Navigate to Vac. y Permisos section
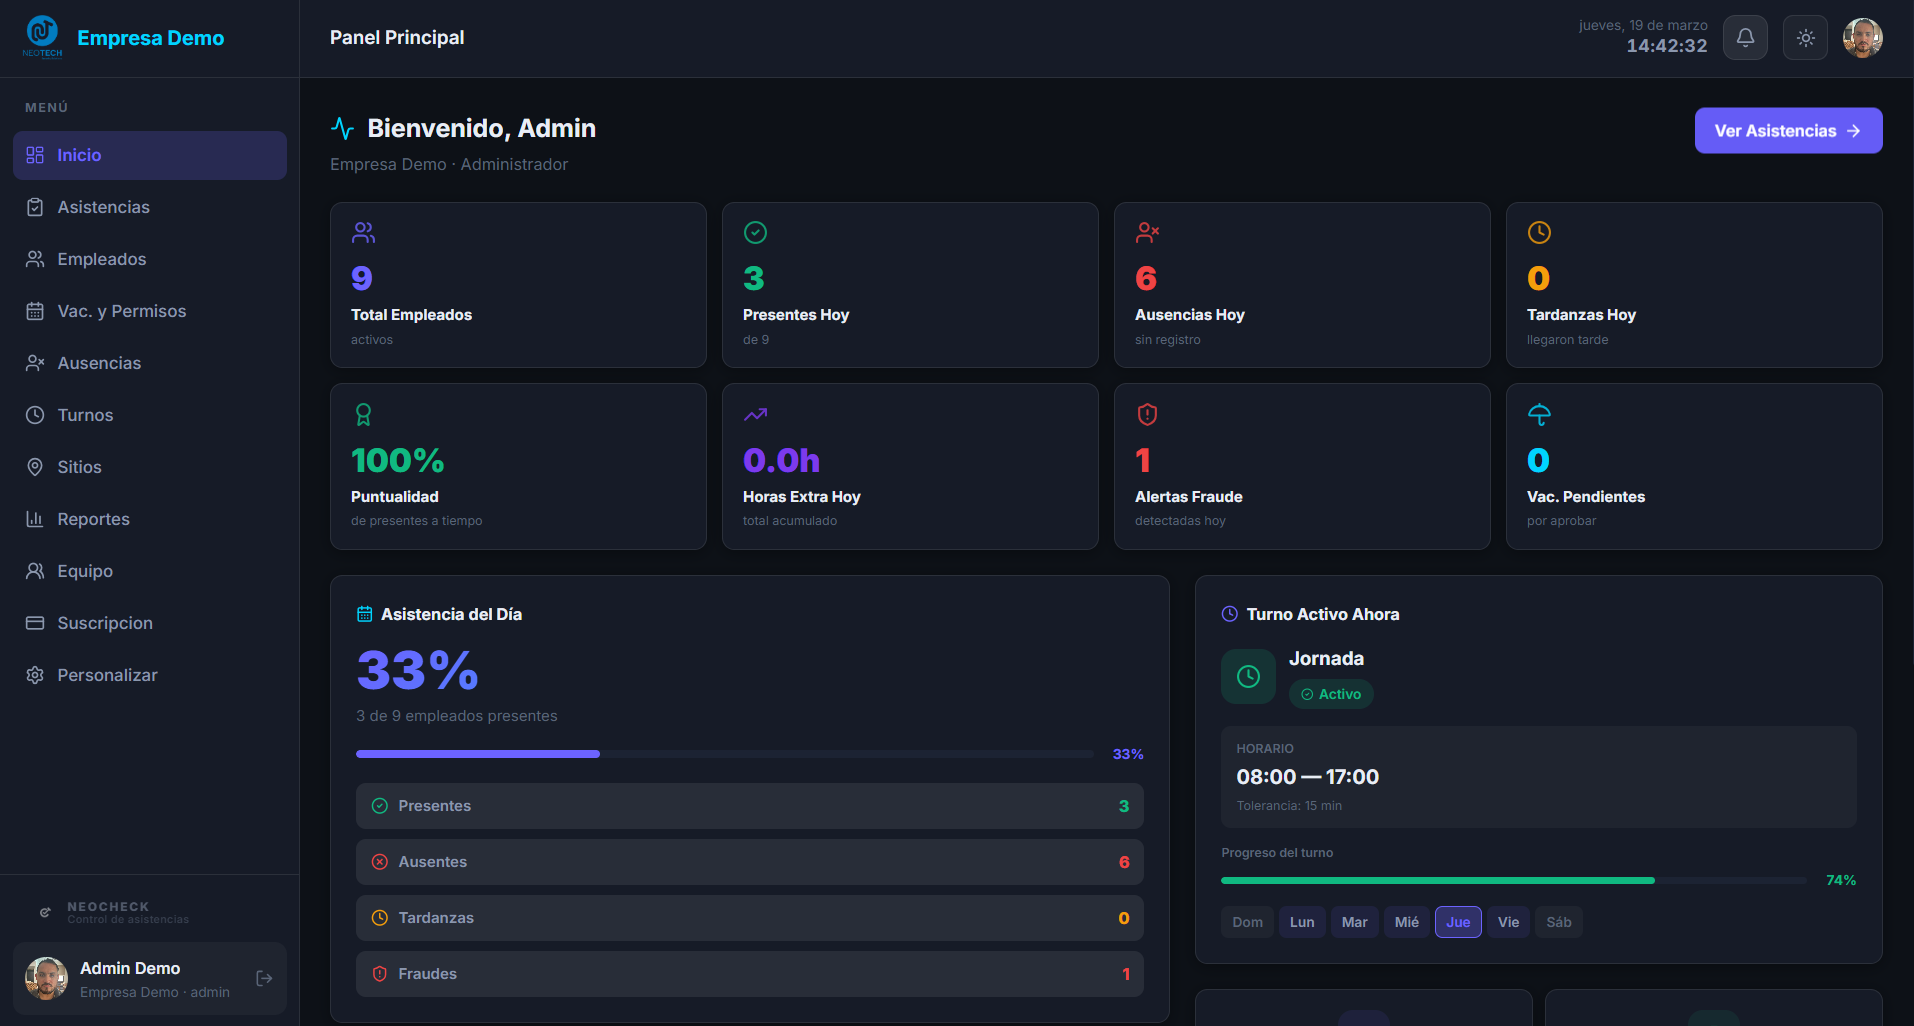Viewport: 1914px width, 1026px height. pos(121,311)
